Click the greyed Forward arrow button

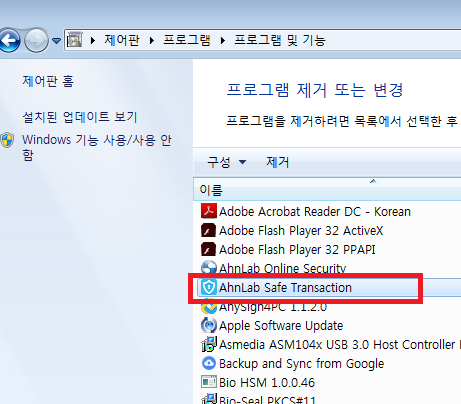[36, 41]
